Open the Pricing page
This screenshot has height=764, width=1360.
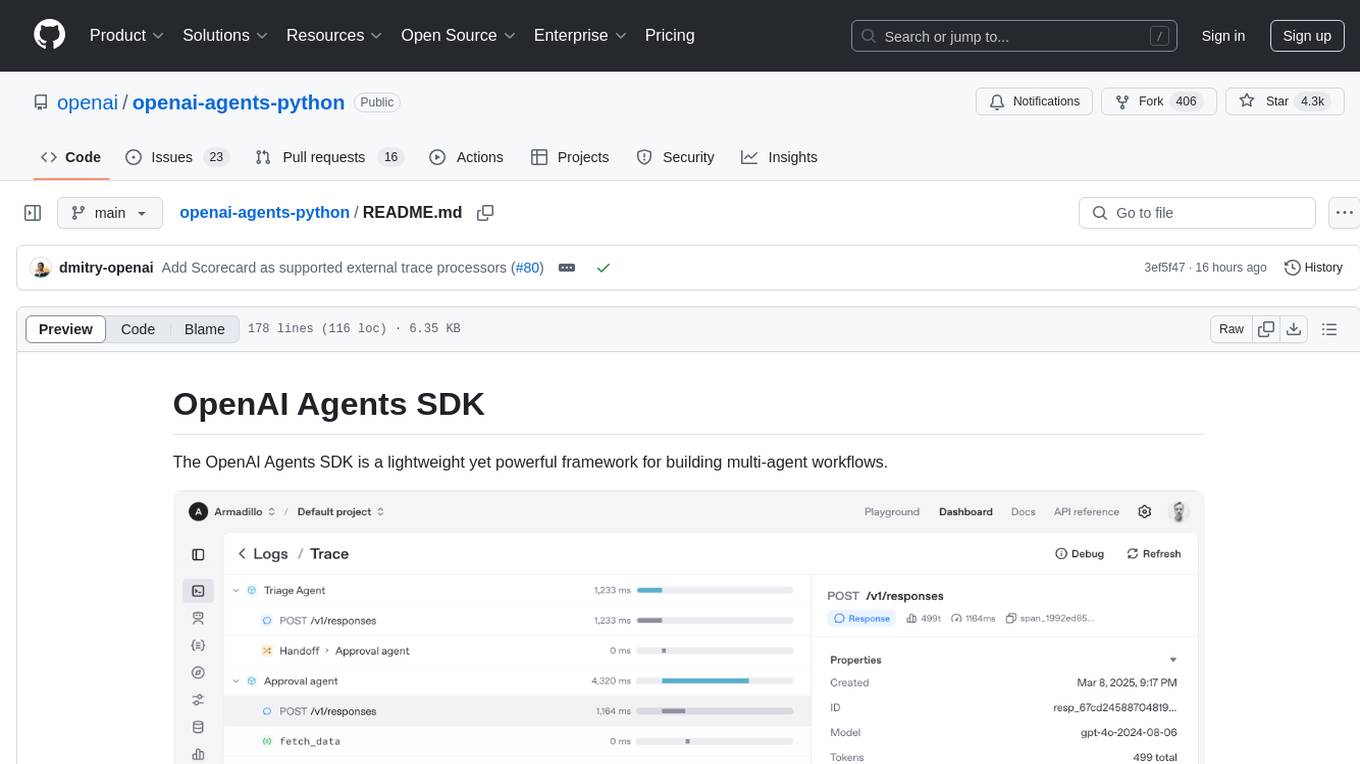click(x=670, y=35)
